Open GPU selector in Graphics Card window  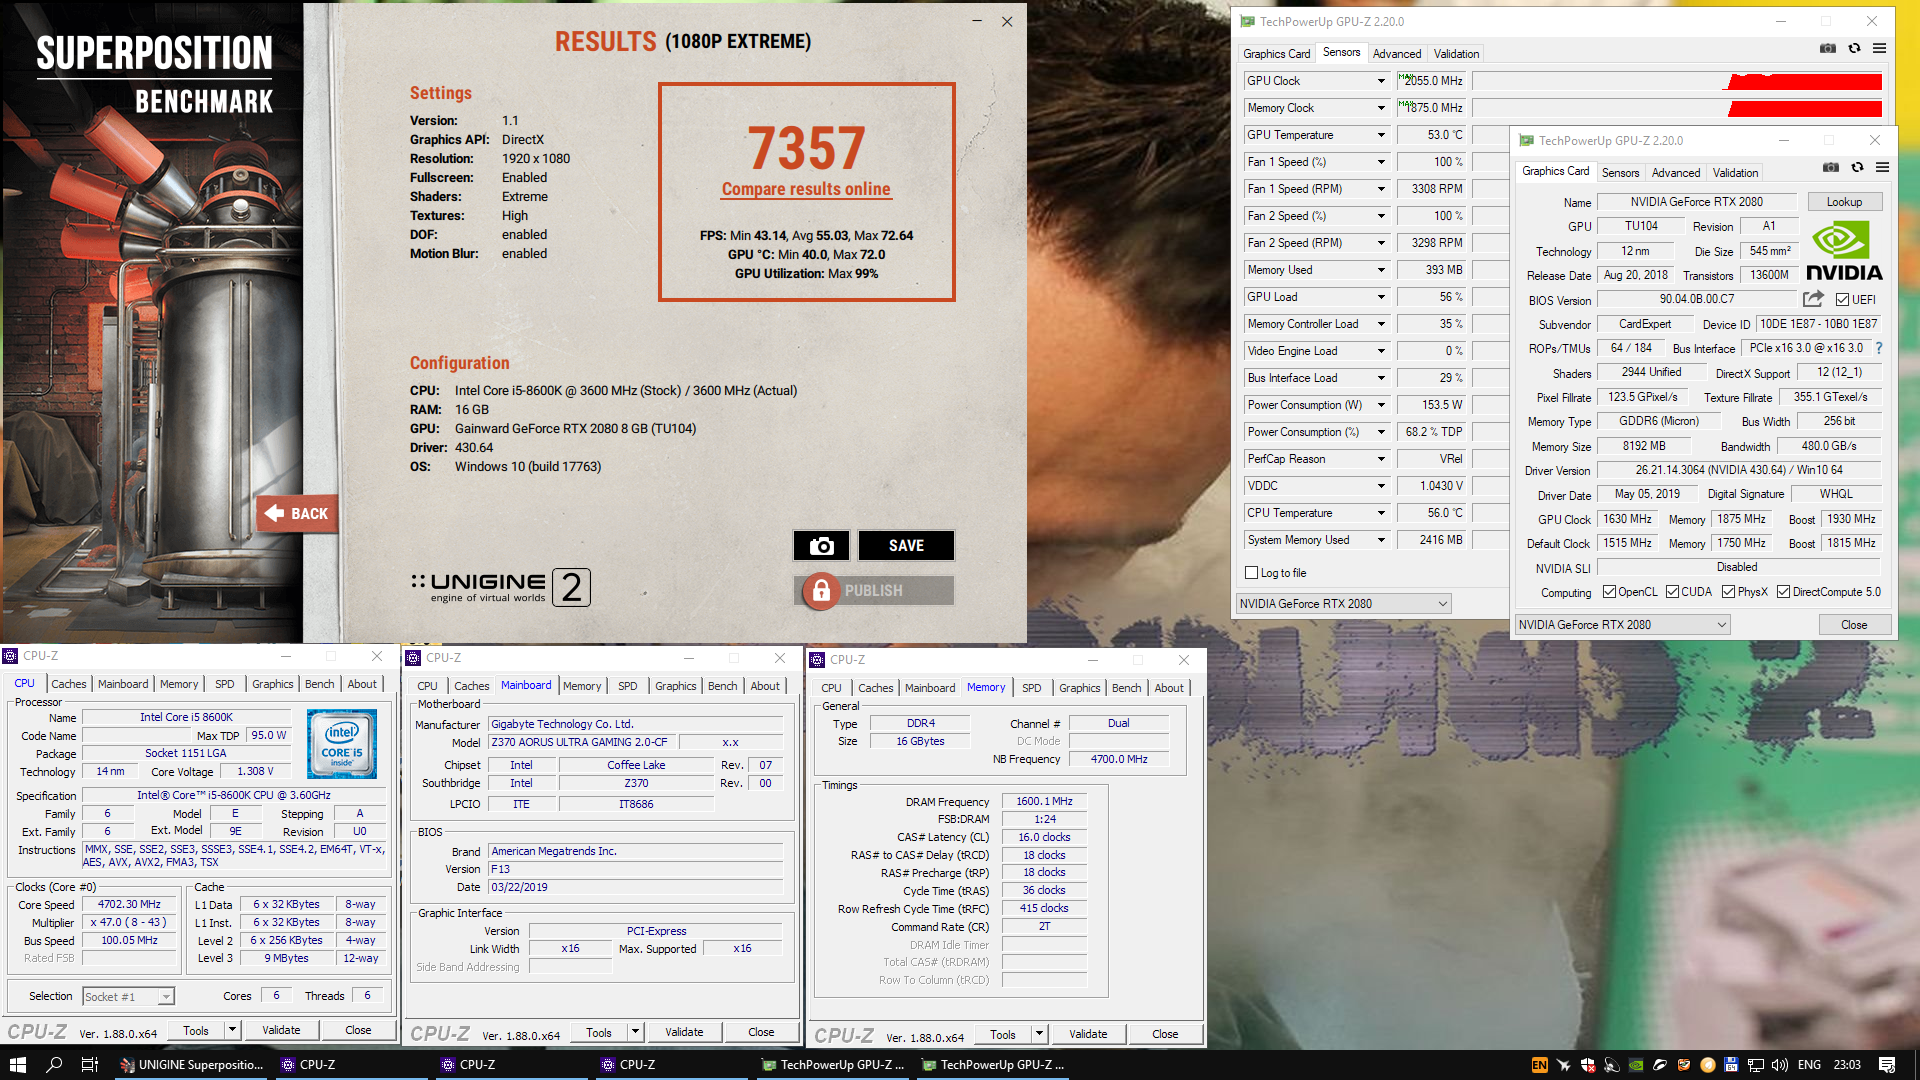(x=1622, y=625)
